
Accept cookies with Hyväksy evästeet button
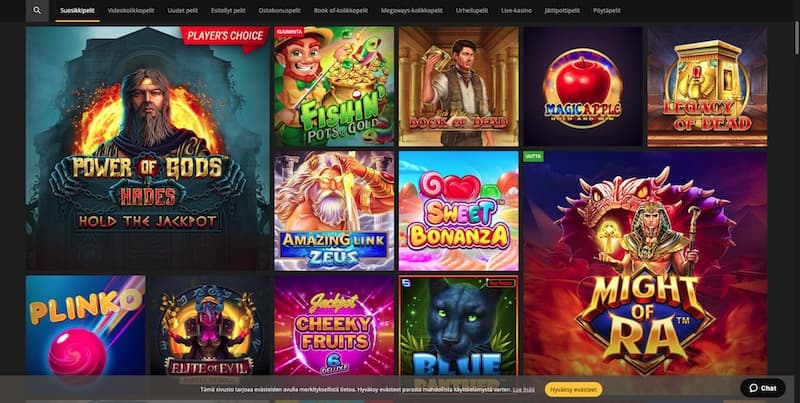pos(573,390)
